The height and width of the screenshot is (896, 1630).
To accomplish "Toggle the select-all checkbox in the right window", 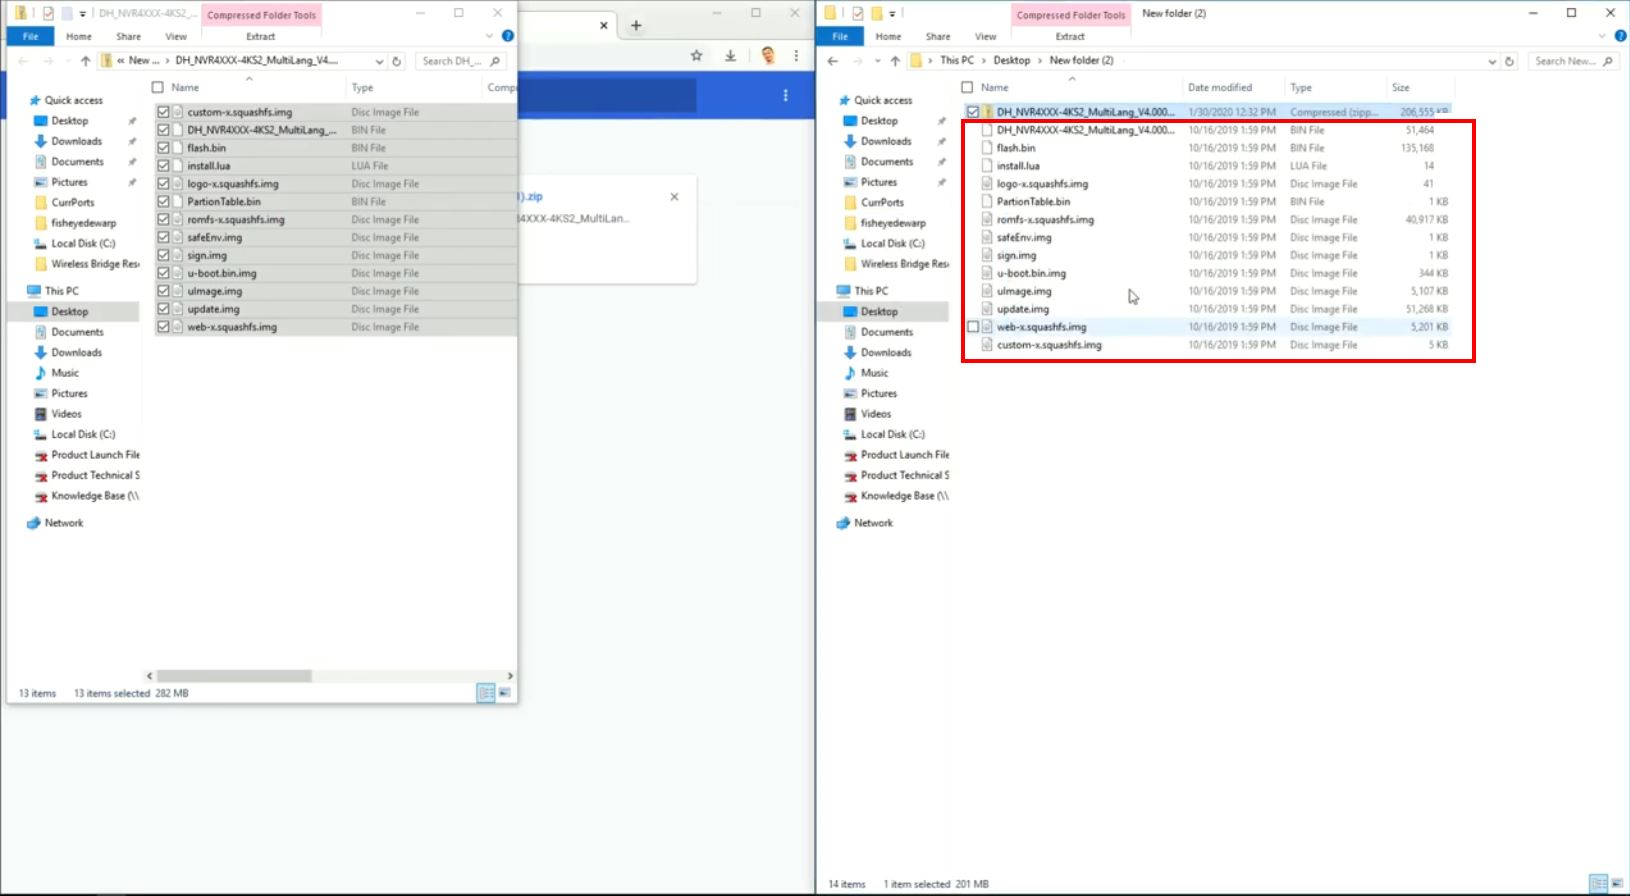I will [x=967, y=87].
